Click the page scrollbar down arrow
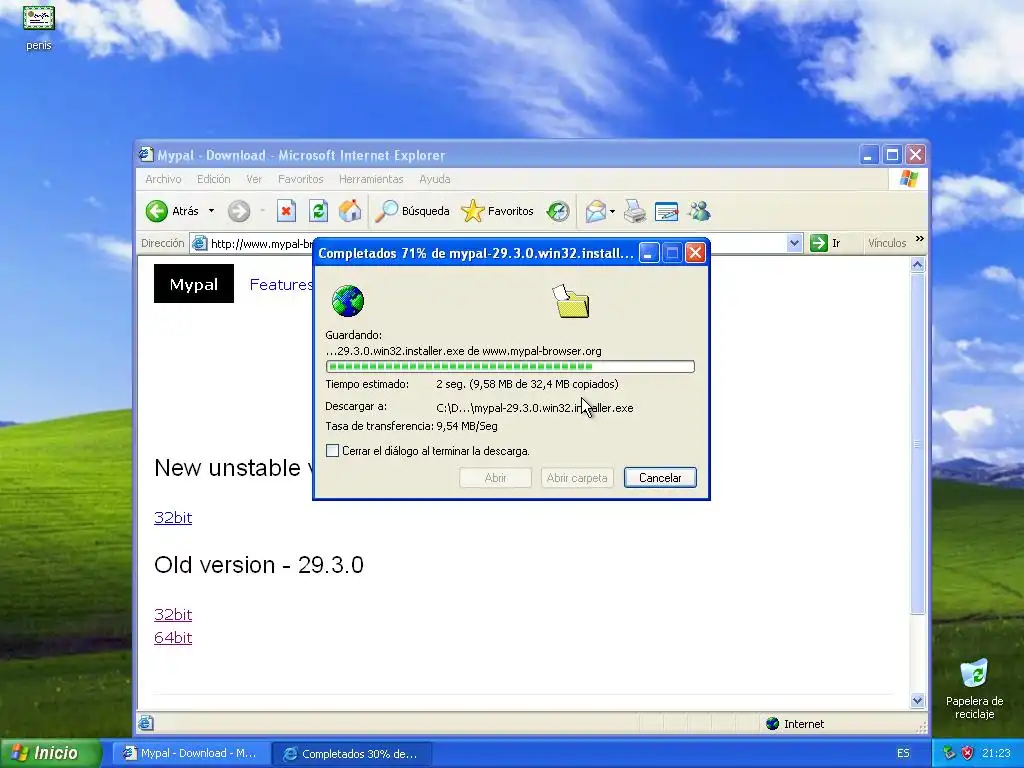This screenshot has width=1024, height=768. coord(918,701)
